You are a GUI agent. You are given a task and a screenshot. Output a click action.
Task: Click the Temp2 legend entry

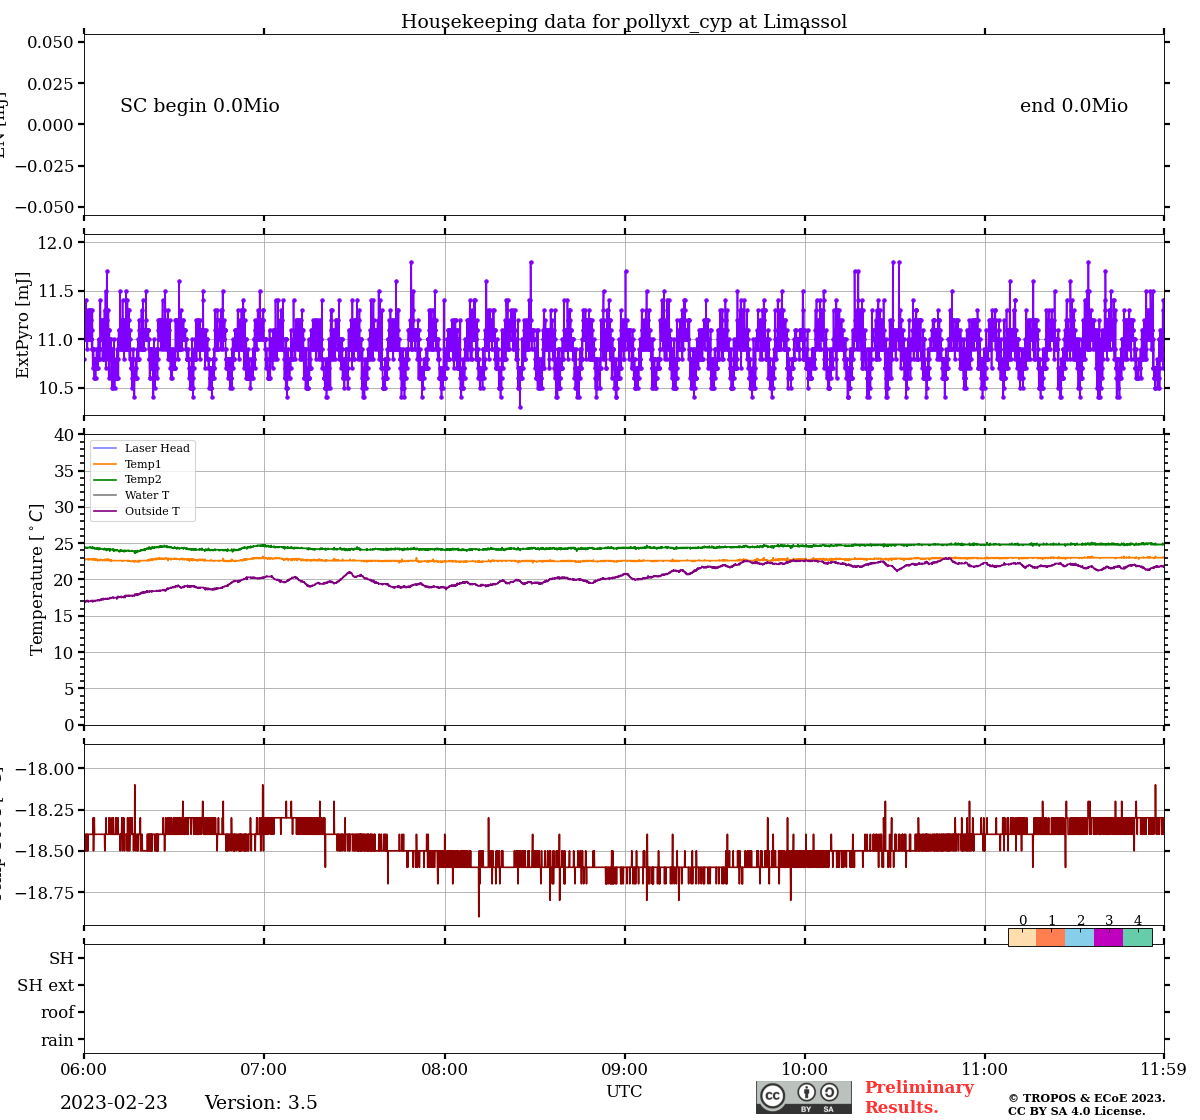pos(128,480)
